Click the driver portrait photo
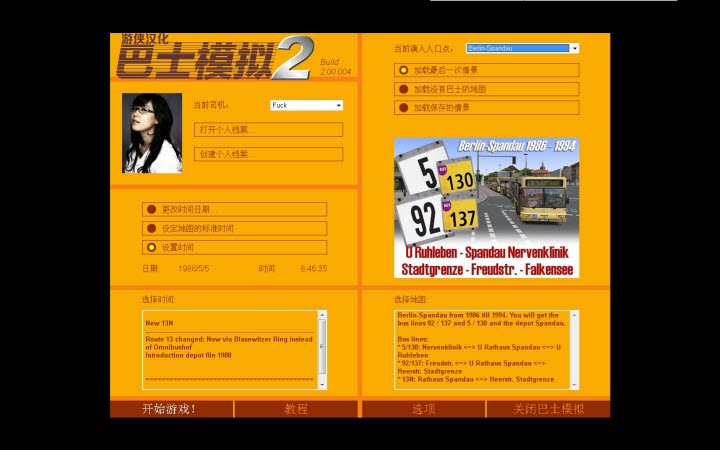The height and width of the screenshot is (450, 720). click(152, 133)
